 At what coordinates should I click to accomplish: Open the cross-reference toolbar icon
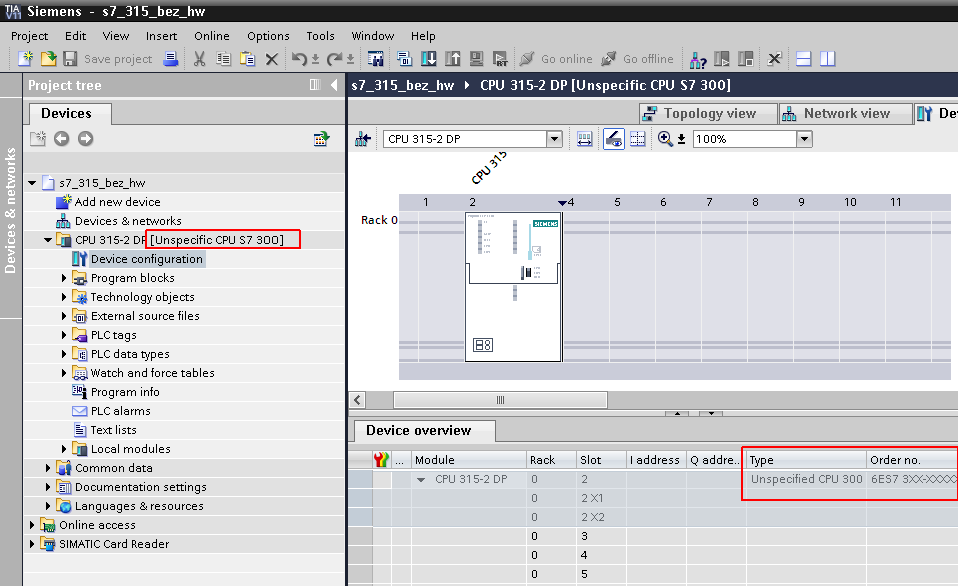point(774,59)
